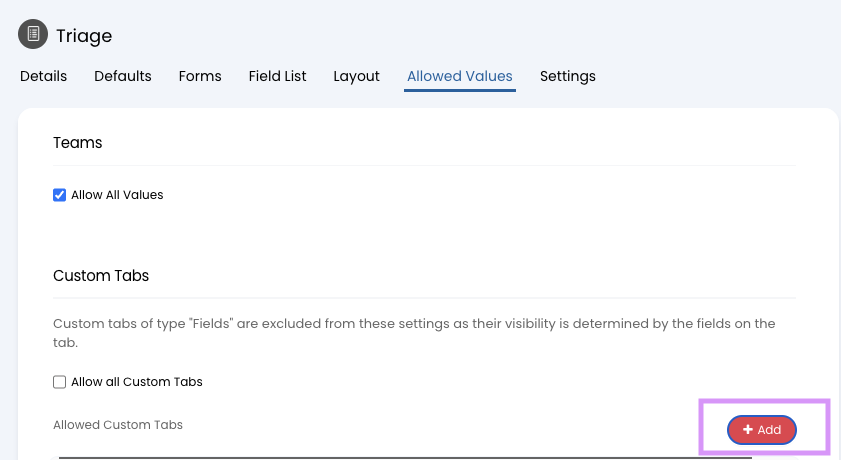This screenshot has height=460, width=841.
Task: Switch to the Settings tab
Action: click(x=567, y=76)
